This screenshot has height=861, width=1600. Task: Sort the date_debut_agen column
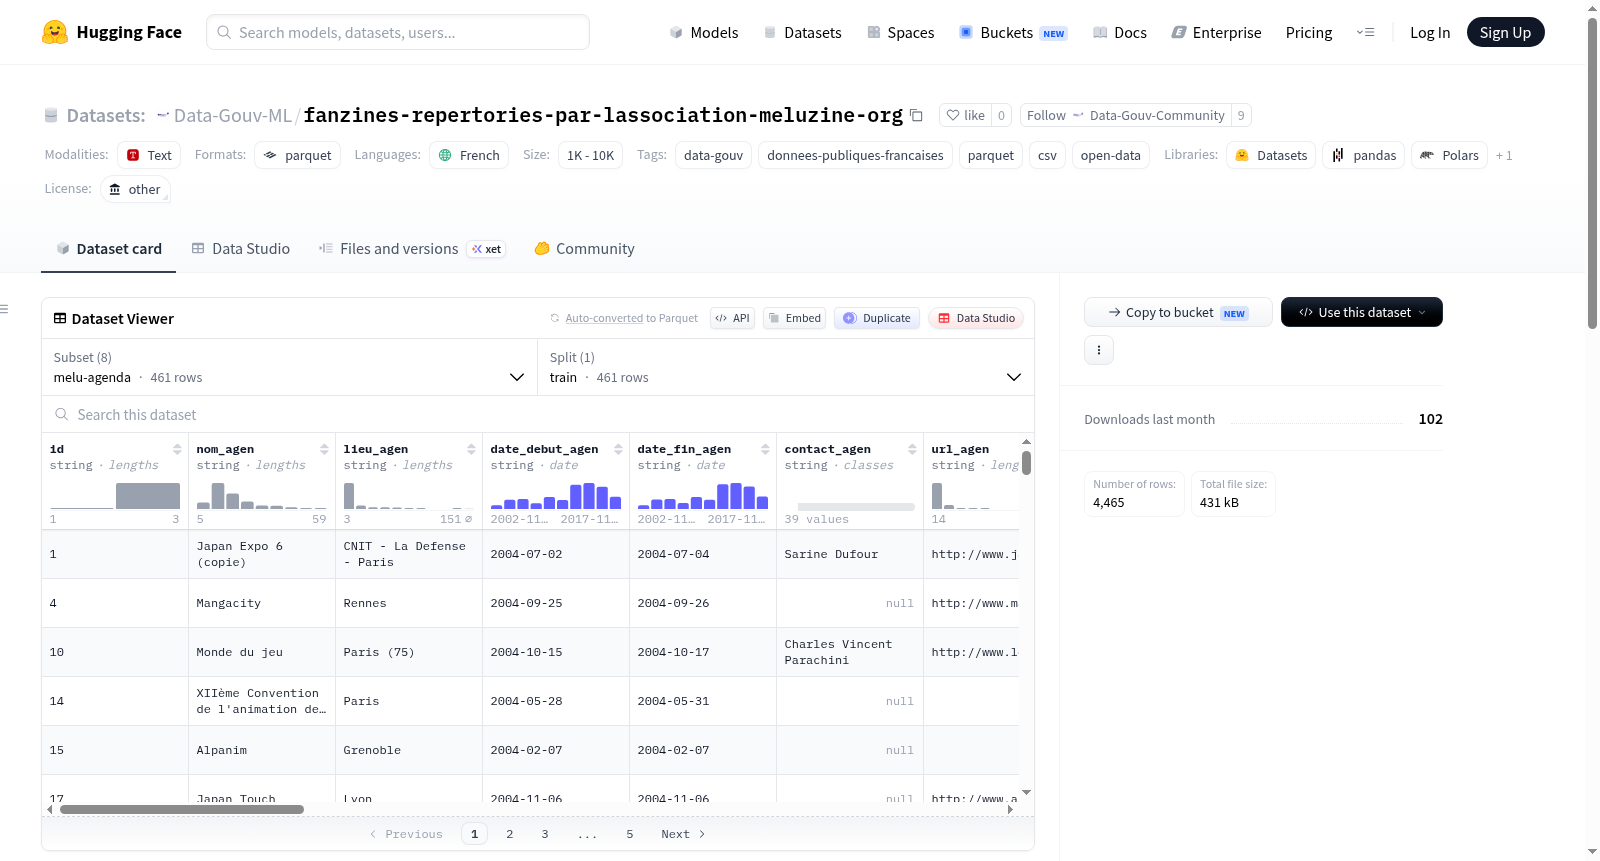618,449
